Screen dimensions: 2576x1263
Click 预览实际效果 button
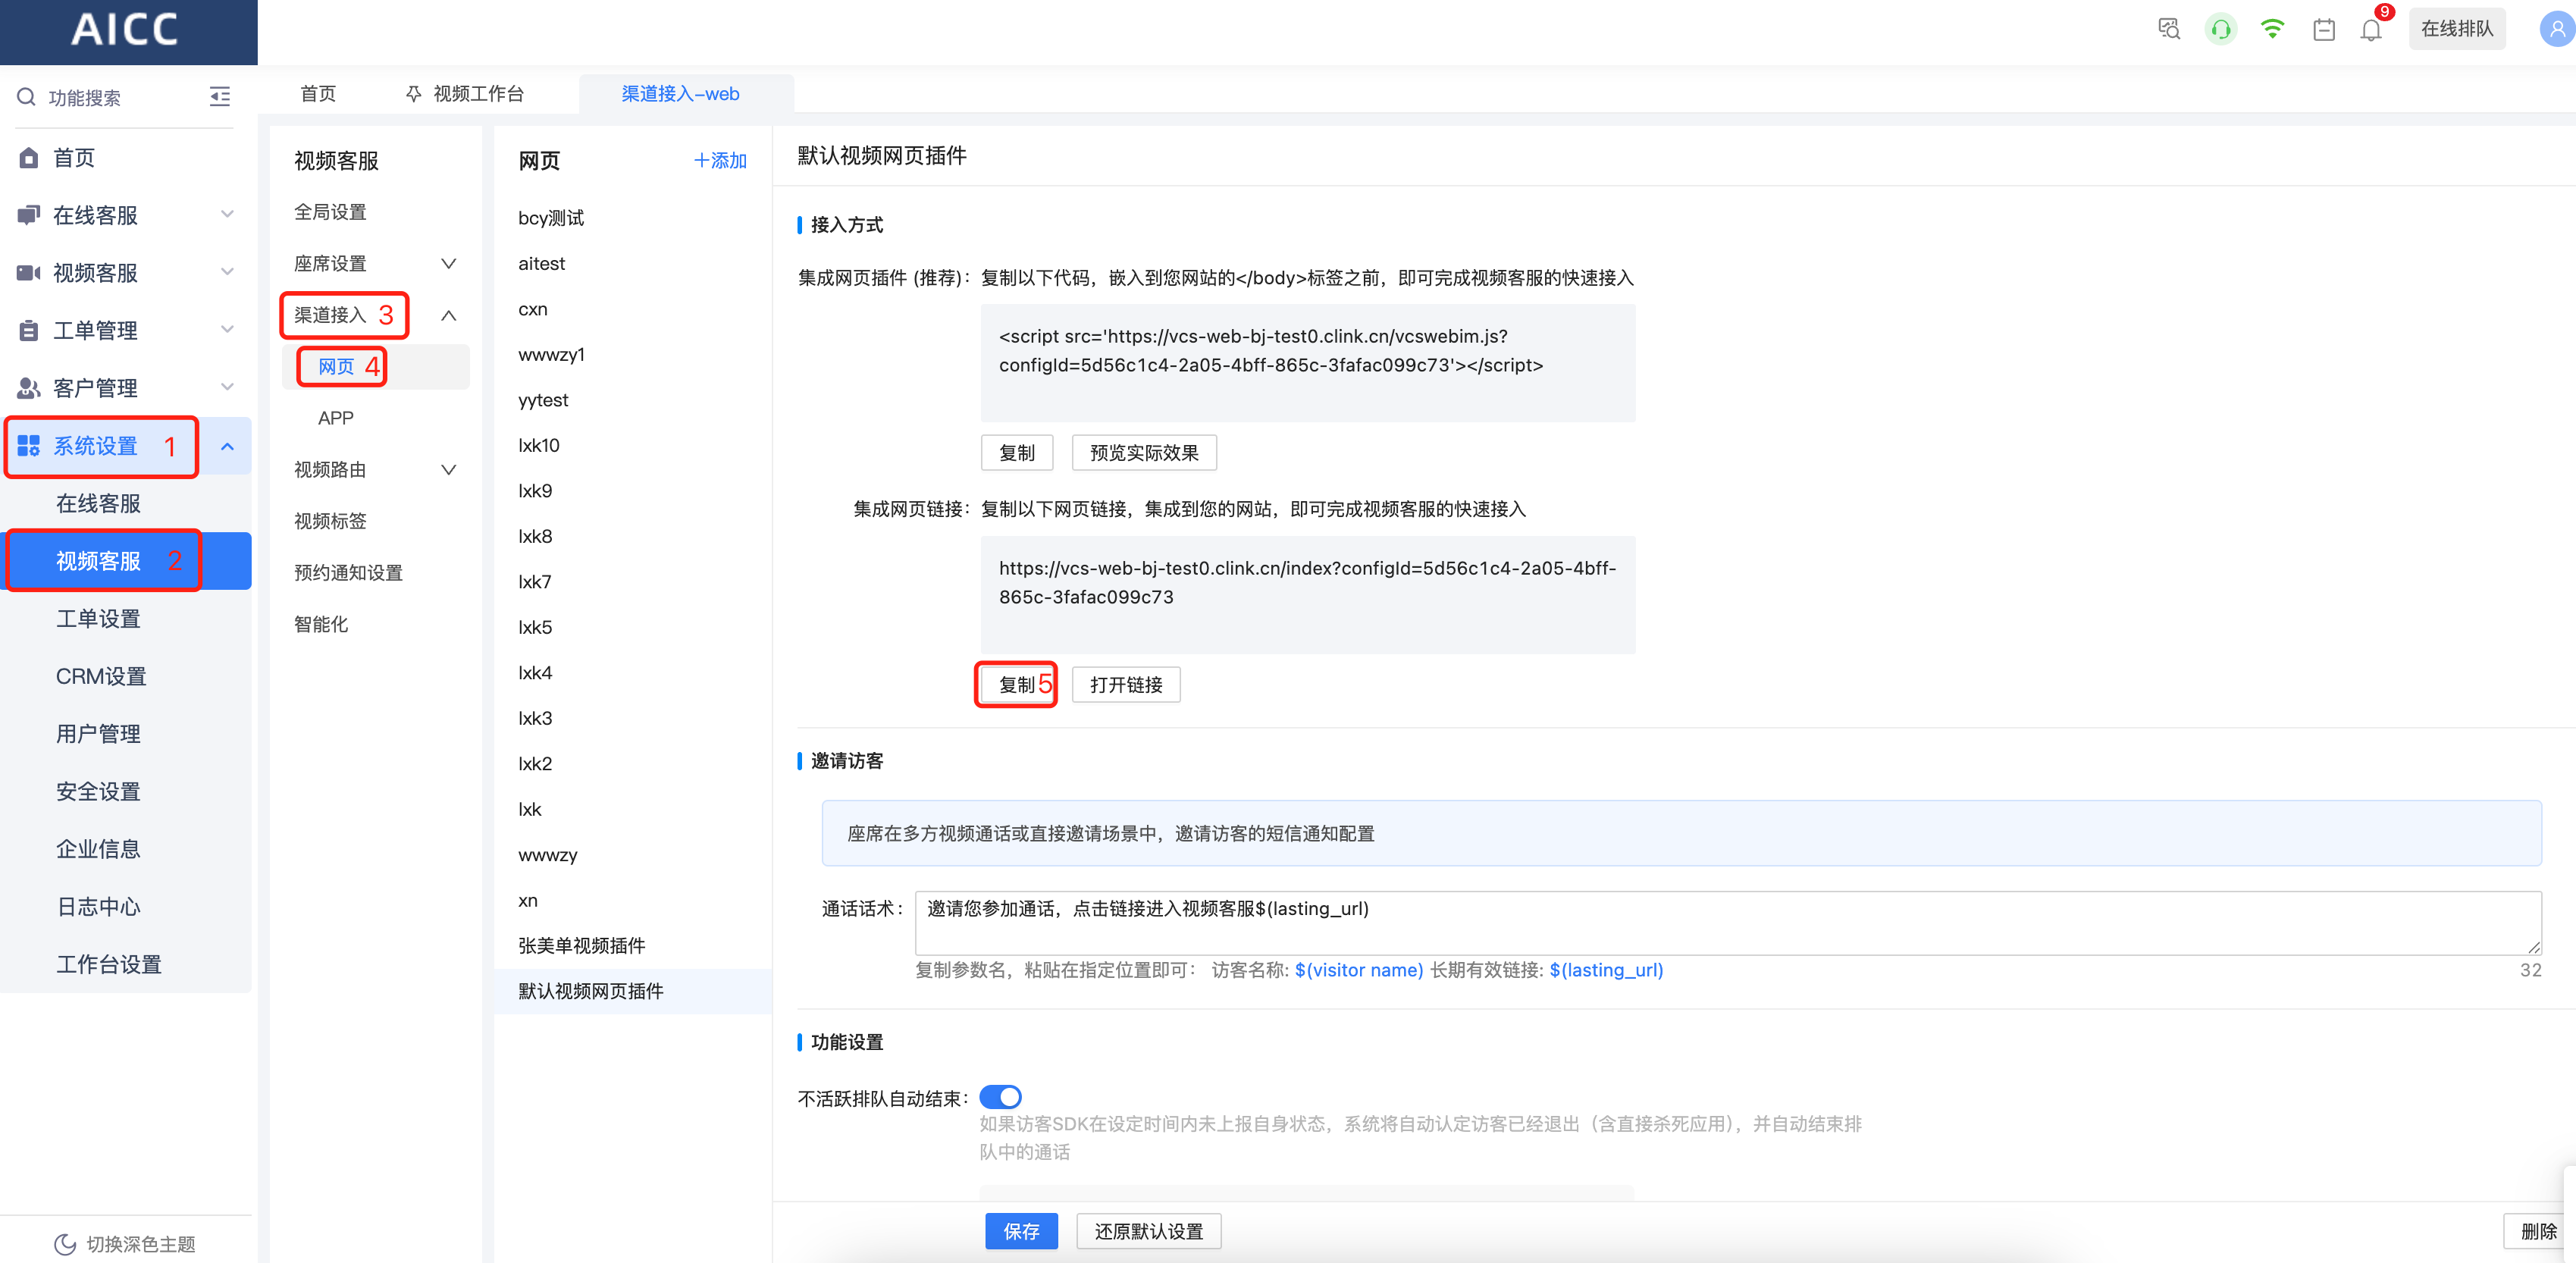pos(1143,453)
